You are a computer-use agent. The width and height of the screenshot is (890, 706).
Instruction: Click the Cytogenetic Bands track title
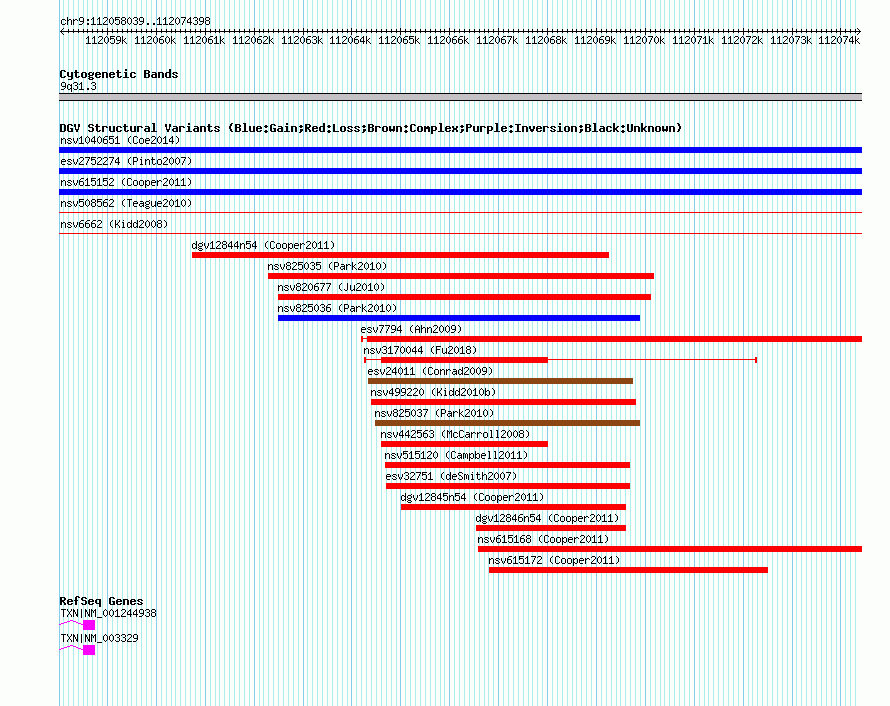click(x=119, y=74)
